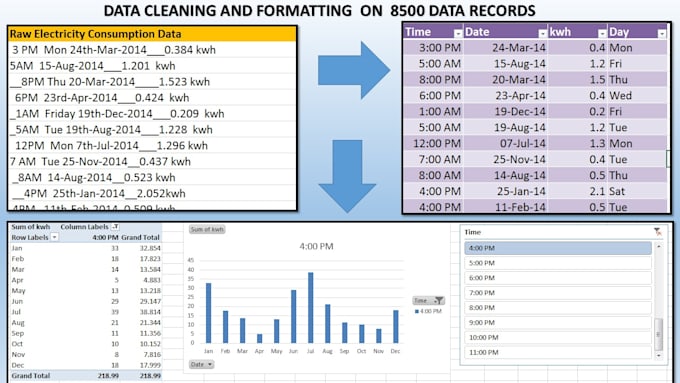Click the Grand Total row label in the pivot table

31,376
